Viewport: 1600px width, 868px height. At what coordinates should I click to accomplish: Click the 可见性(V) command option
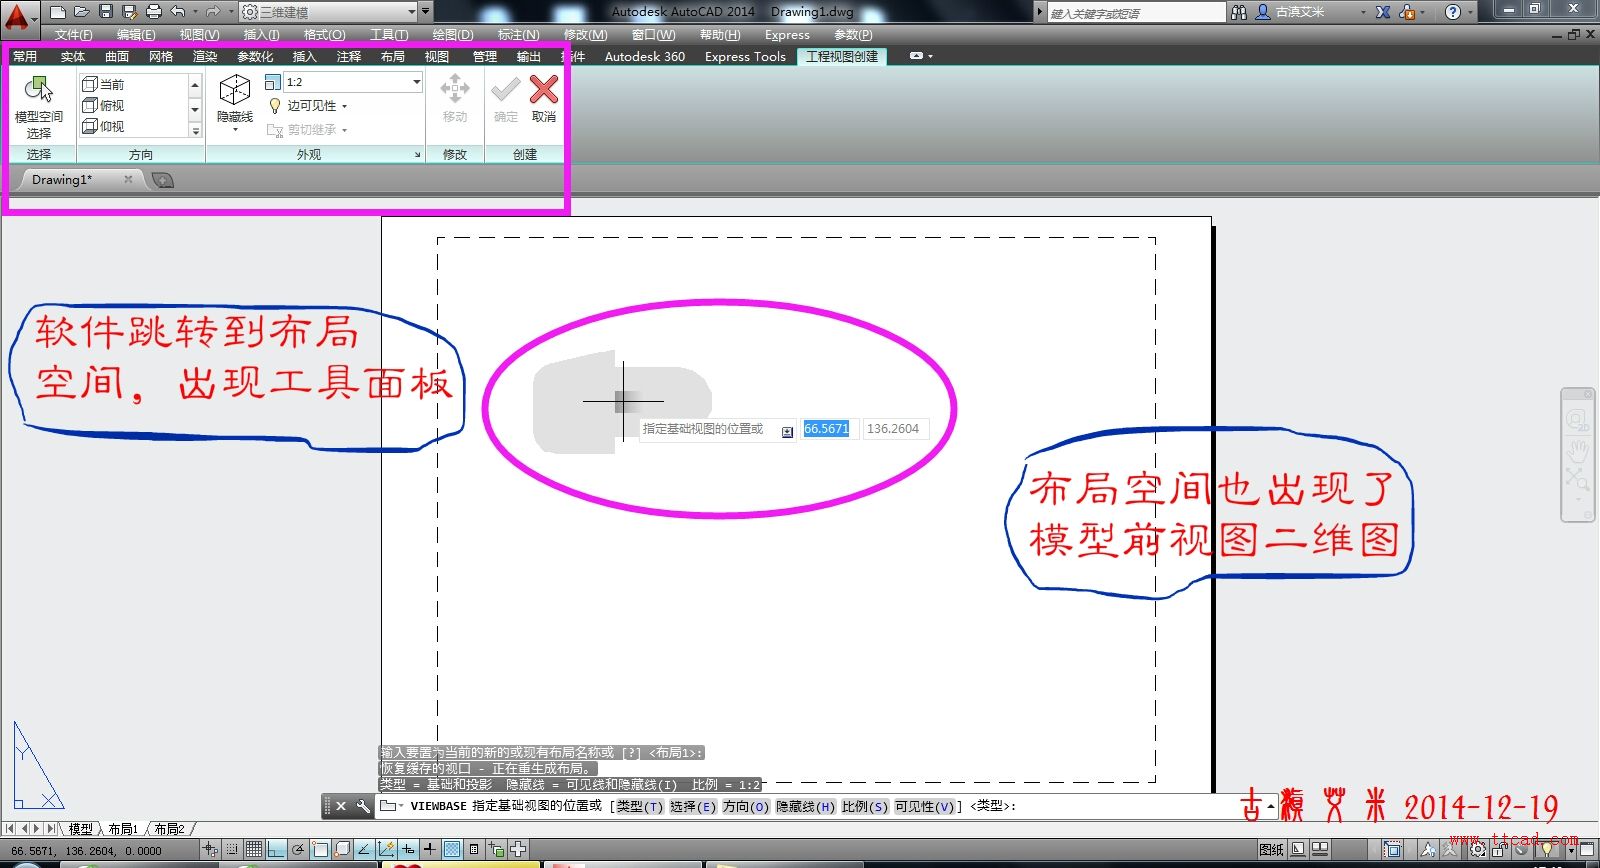pyautogui.click(x=924, y=806)
